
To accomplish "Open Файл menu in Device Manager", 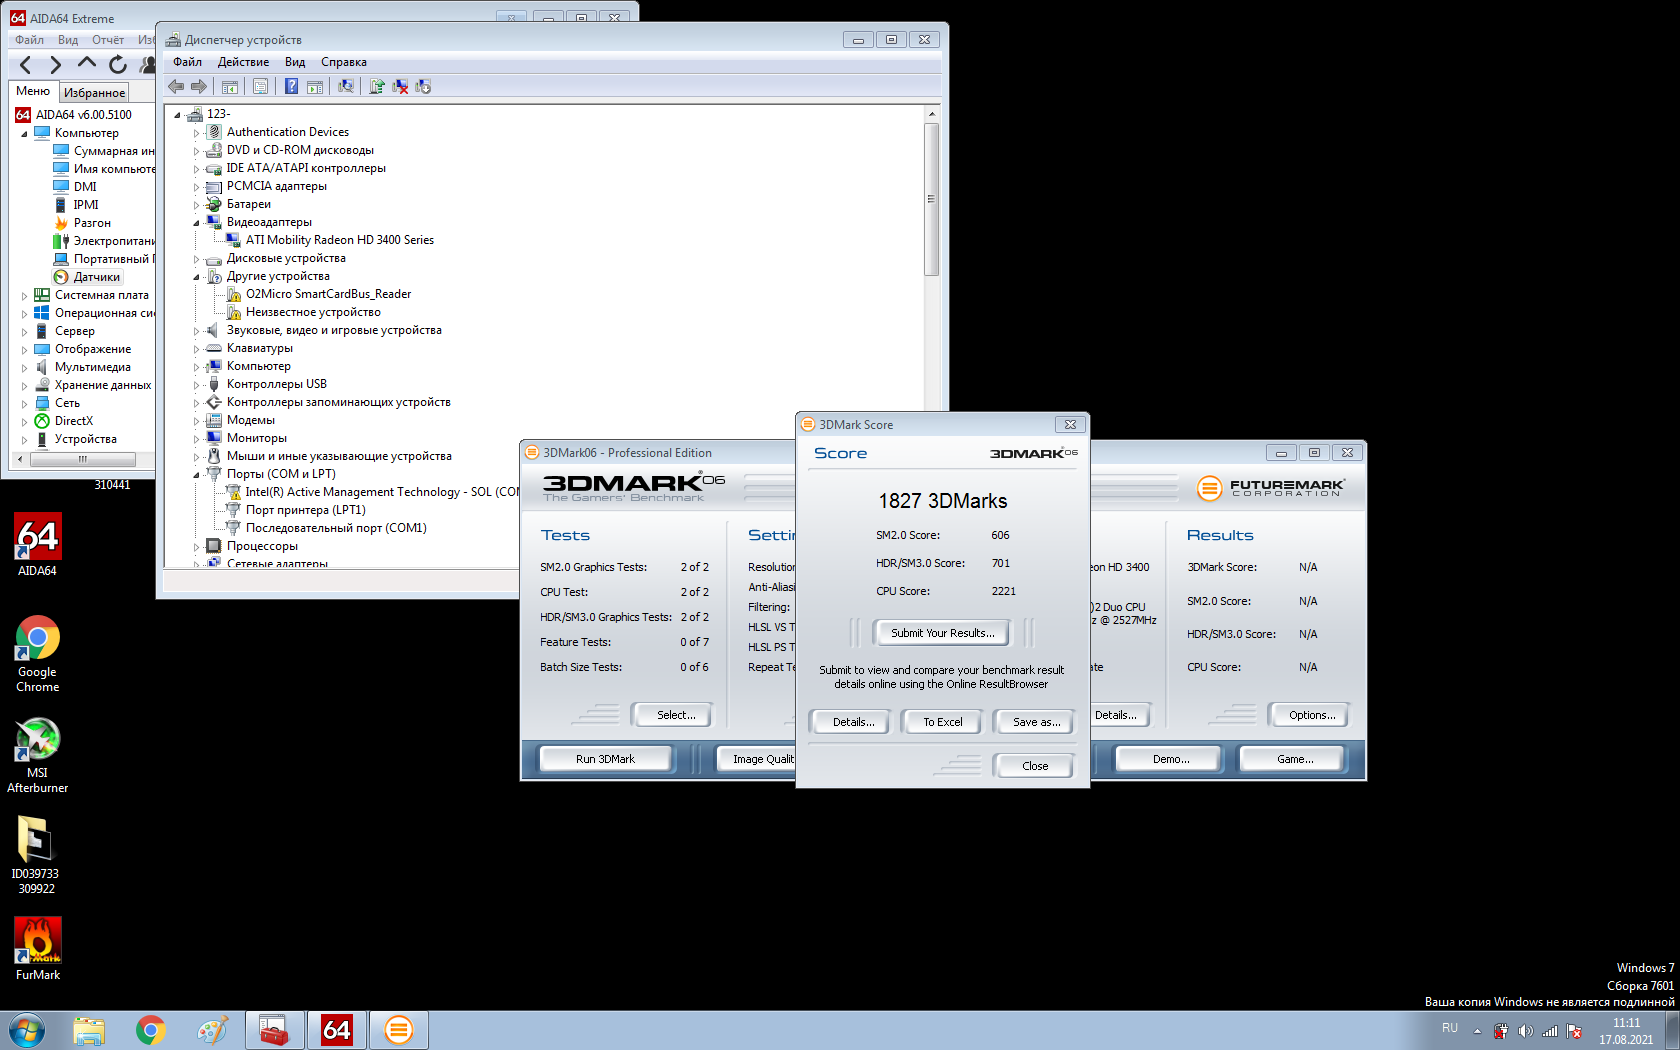I will tap(187, 62).
